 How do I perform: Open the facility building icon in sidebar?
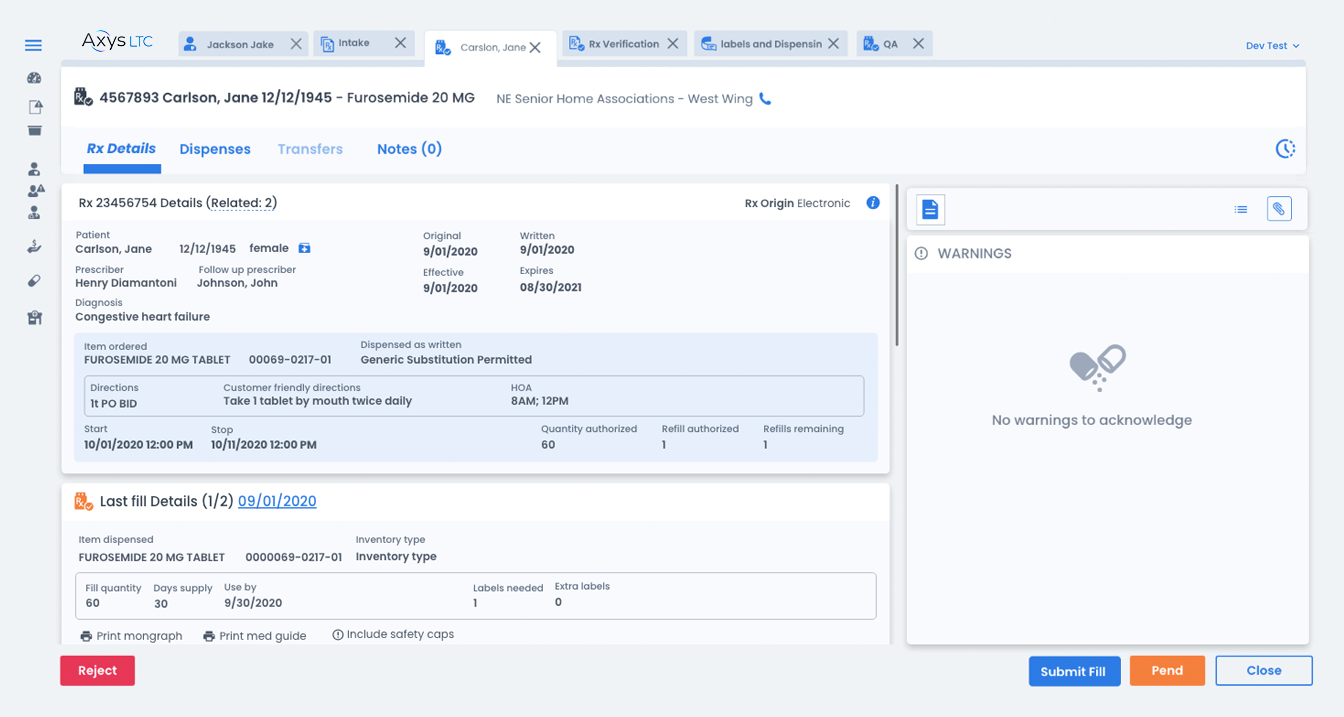pos(34,317)
